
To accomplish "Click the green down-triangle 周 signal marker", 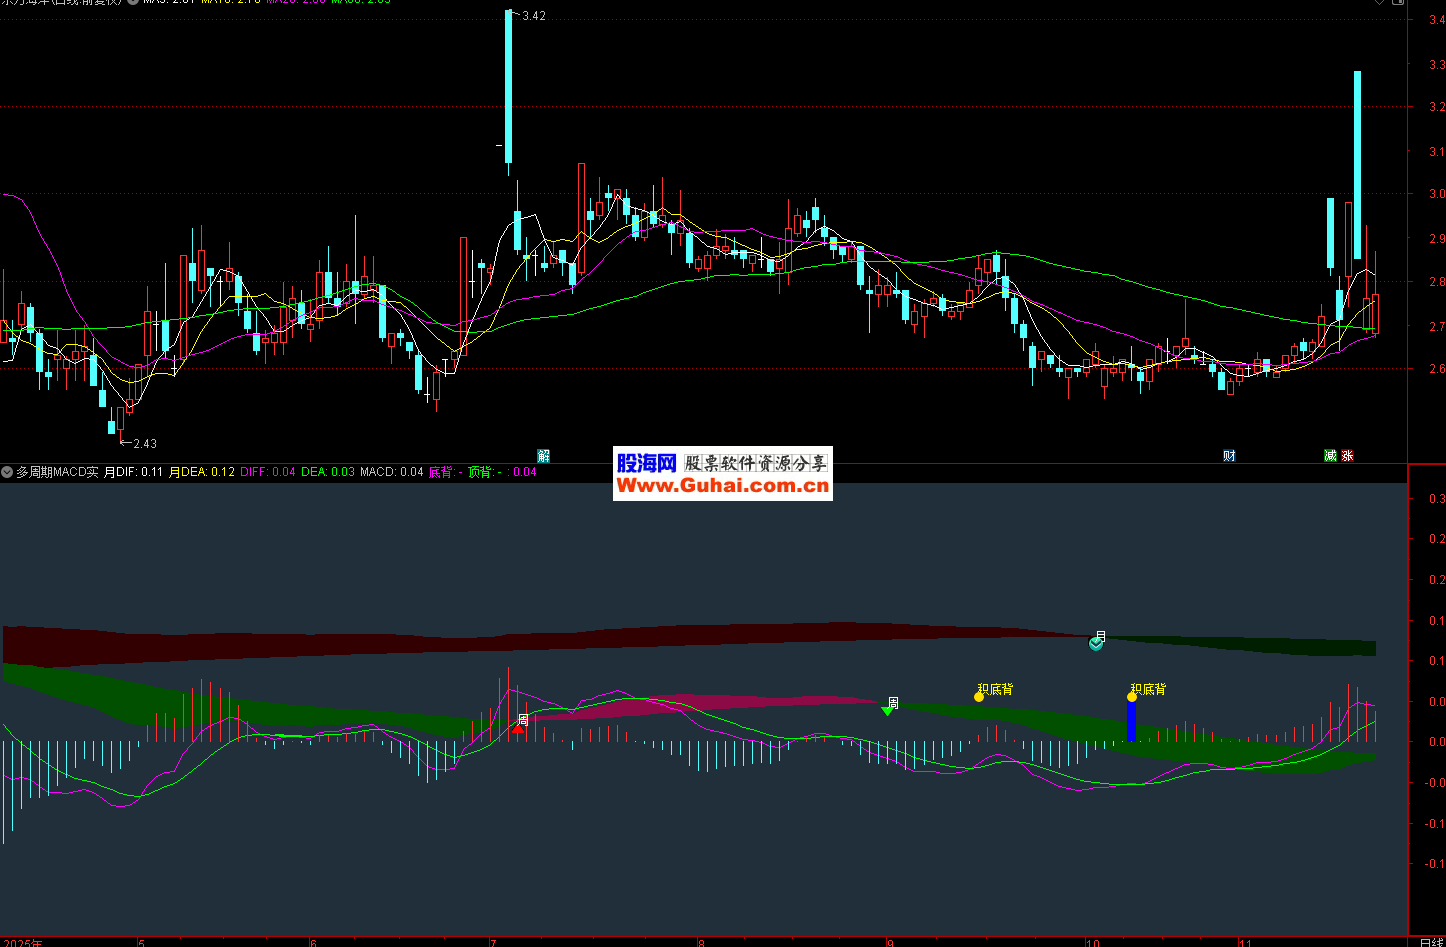I will pos(887,709).
